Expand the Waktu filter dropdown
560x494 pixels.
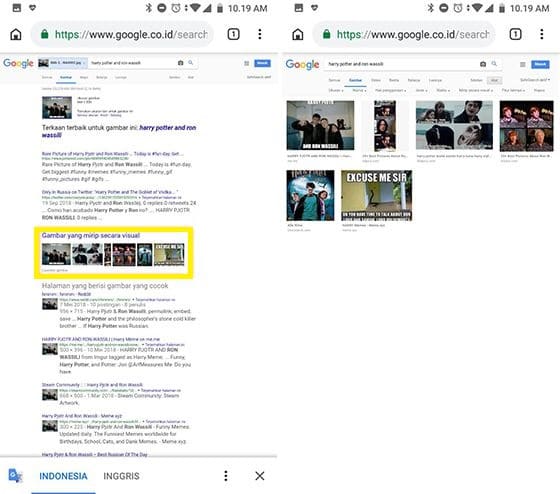point(443,90)
